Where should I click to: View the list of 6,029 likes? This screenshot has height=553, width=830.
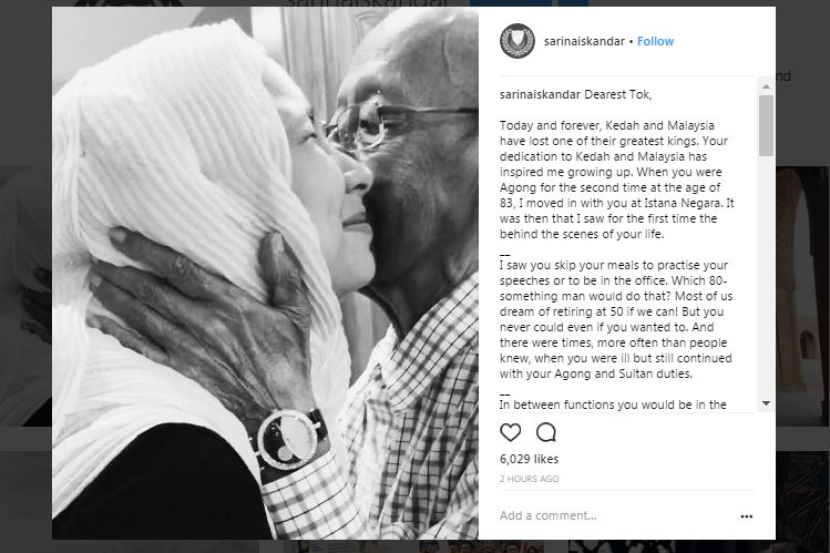point(529,459)
